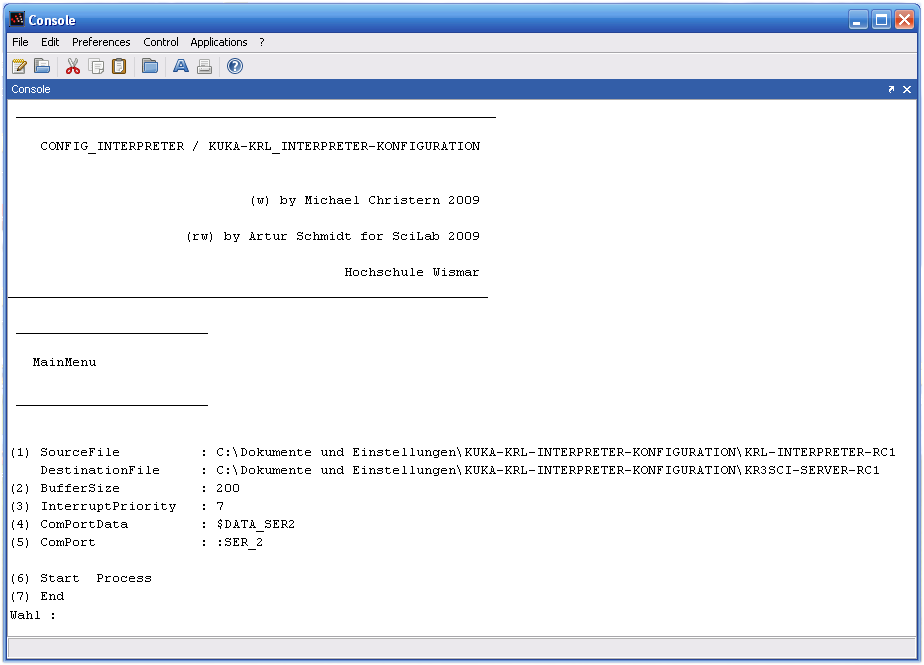
Task: Open a file using the toolbar icon
Action: click(42, 66)
